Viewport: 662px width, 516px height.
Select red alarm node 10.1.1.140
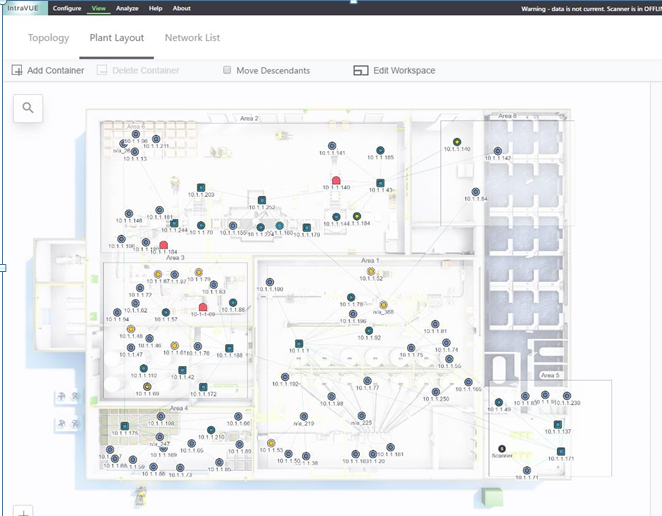(x=336, y=180)
